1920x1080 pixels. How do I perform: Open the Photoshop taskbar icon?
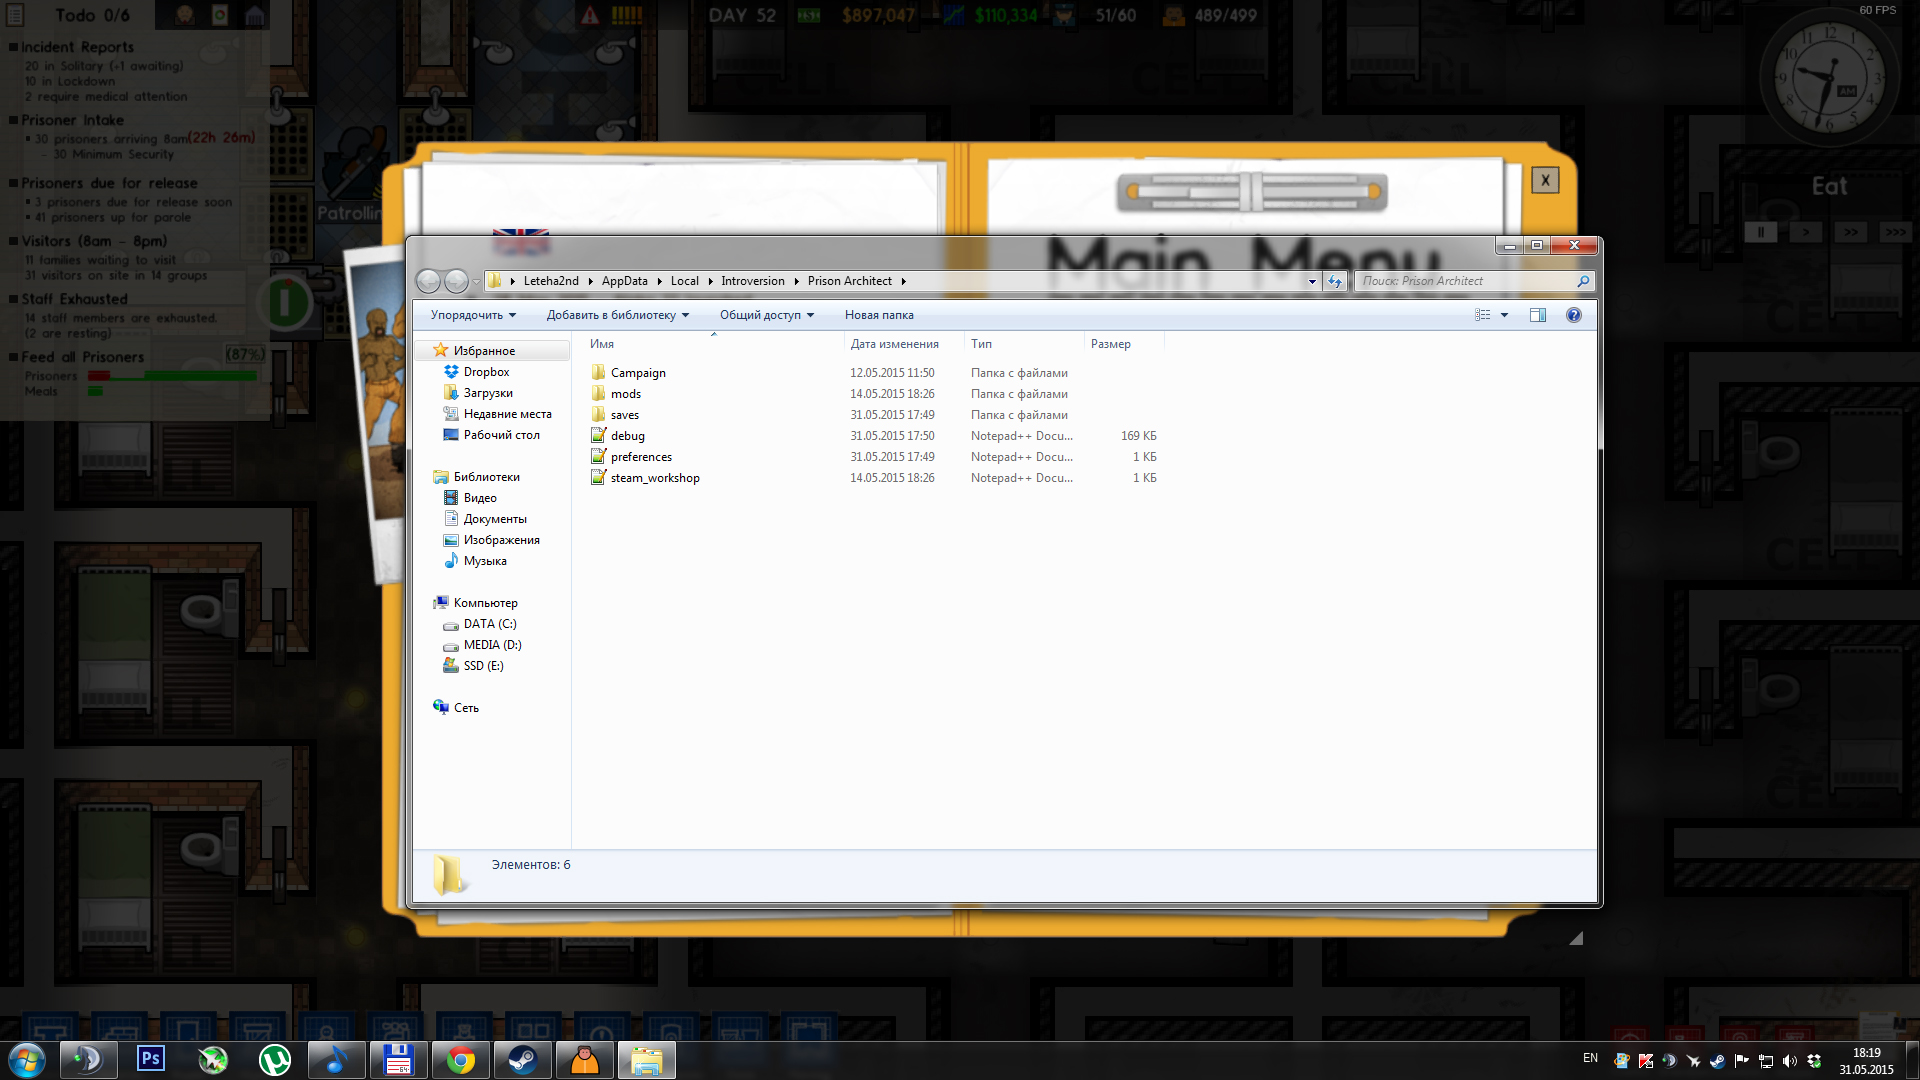(x=151, y=1059)
